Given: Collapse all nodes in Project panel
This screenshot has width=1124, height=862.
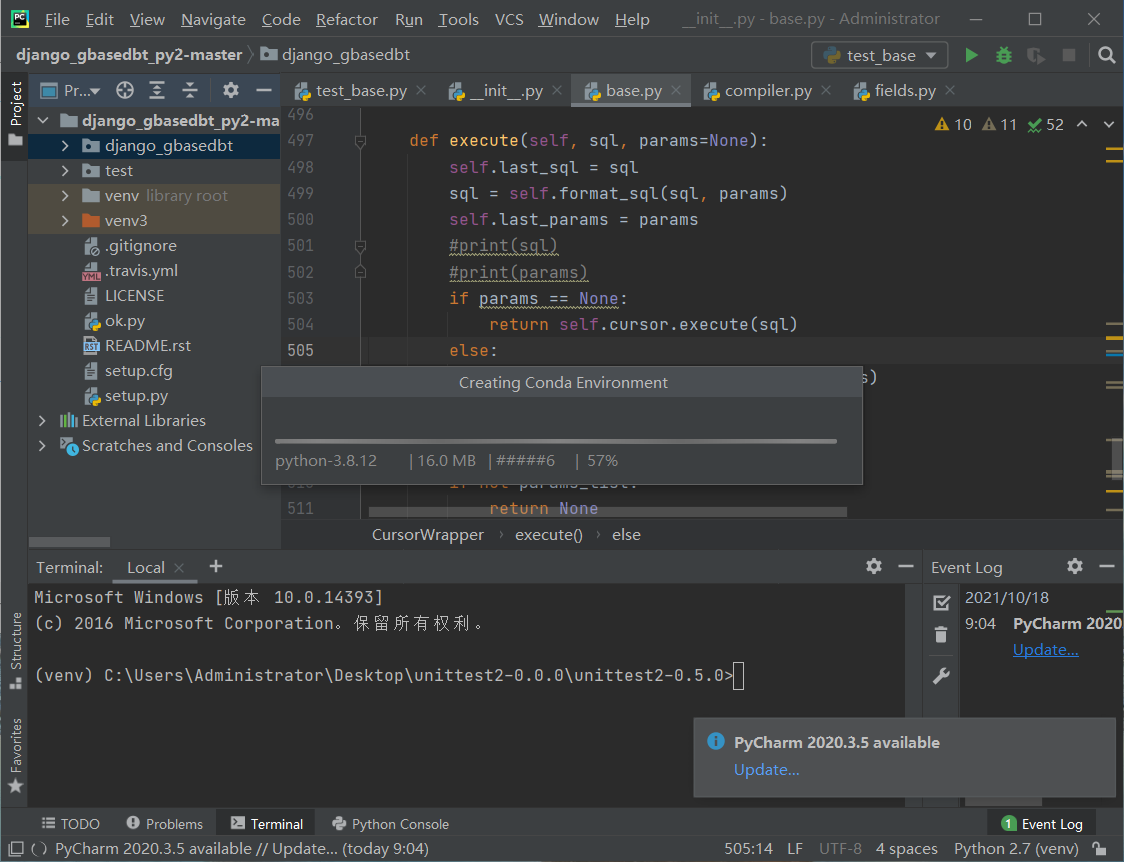Looking at the screenshot, I should tap(190, 90).
